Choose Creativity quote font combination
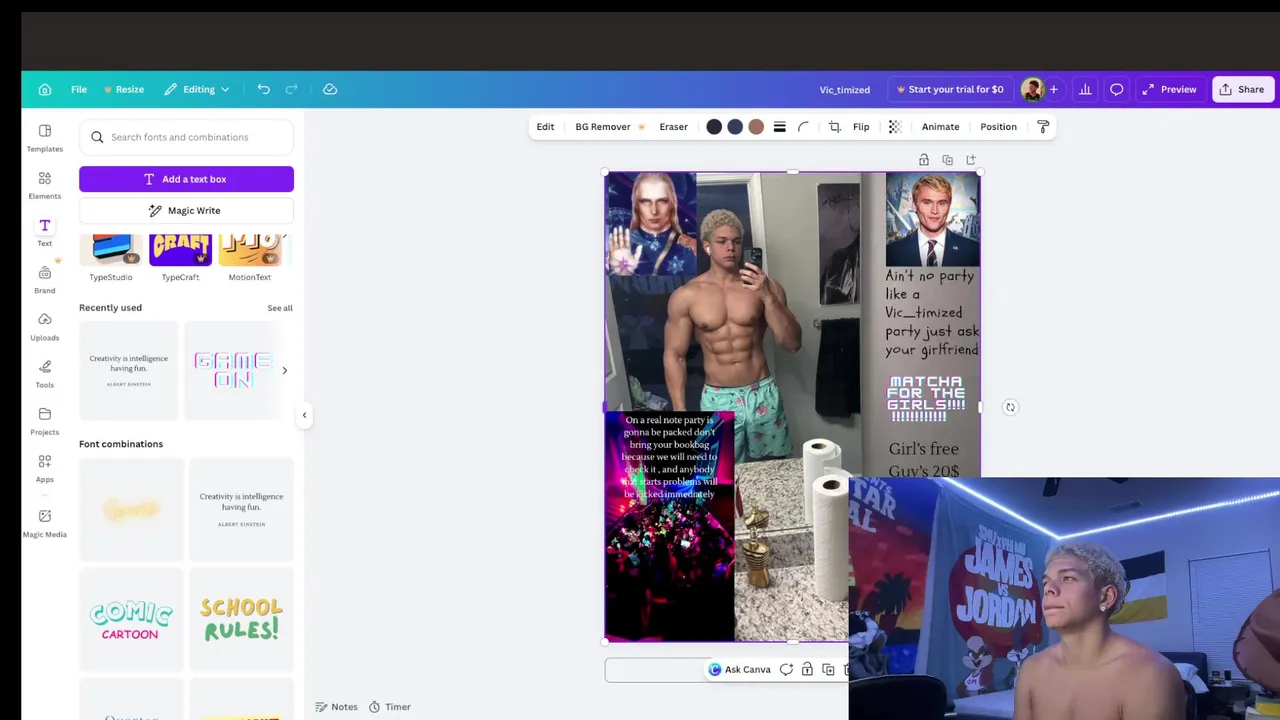The image size is (1280, 720). [241, 509]
